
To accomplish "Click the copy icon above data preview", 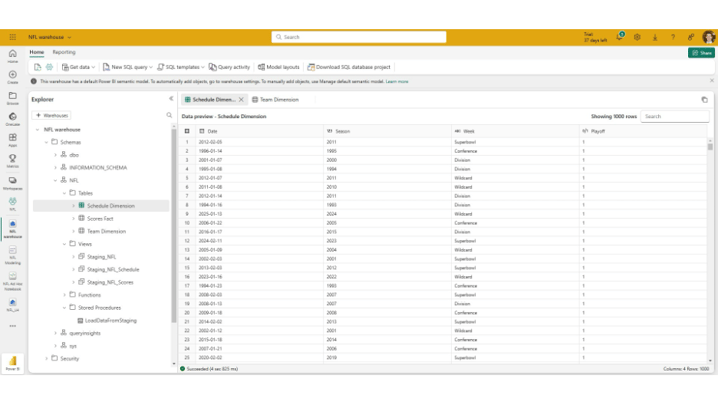I will pos(704,99).
